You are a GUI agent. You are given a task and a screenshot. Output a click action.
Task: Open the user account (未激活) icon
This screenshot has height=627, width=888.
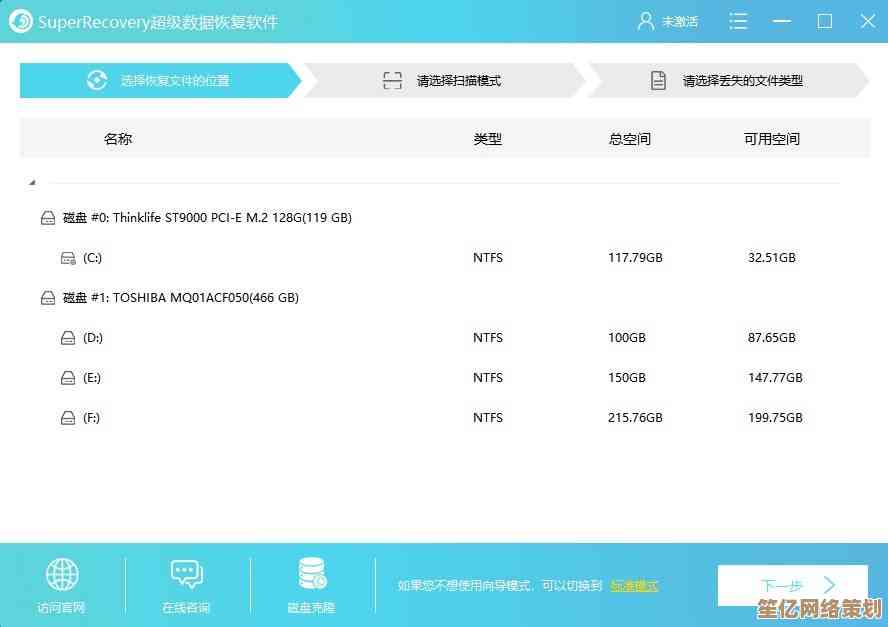(644, 21)
